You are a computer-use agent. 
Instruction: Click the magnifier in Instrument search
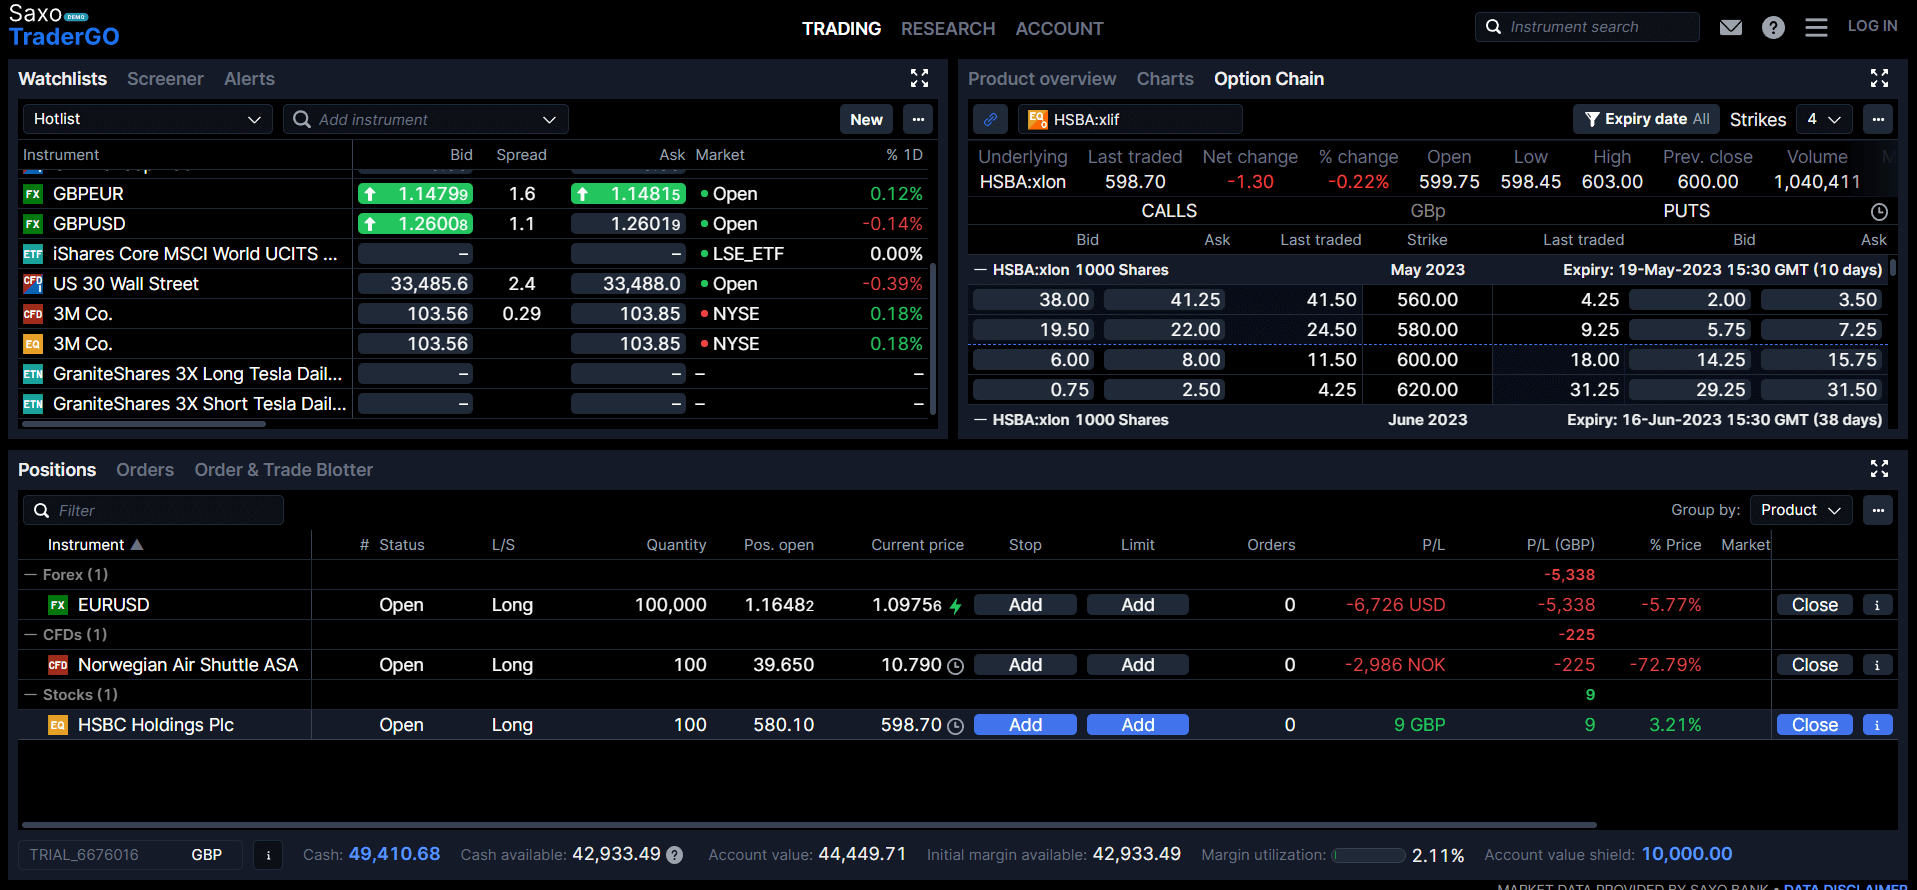tap(1493, 27)
